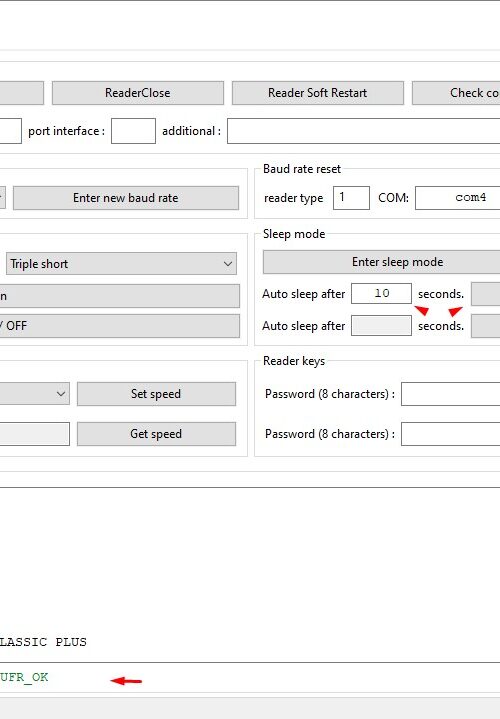Click the ReaderClose button
The width and height of the screenshot is (500, 719).
point(138,93)
